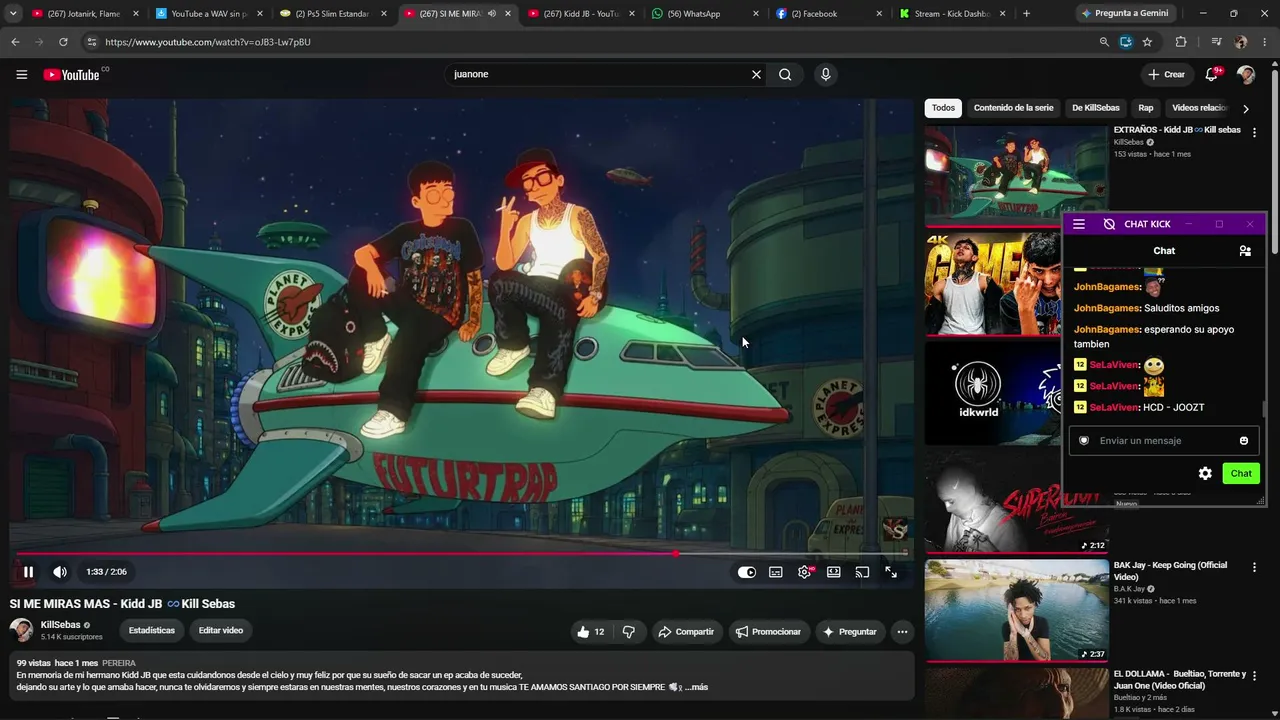Screen dimensions: 1280x720
Task: Install app via address bar icon
Action: [1126, 42]
